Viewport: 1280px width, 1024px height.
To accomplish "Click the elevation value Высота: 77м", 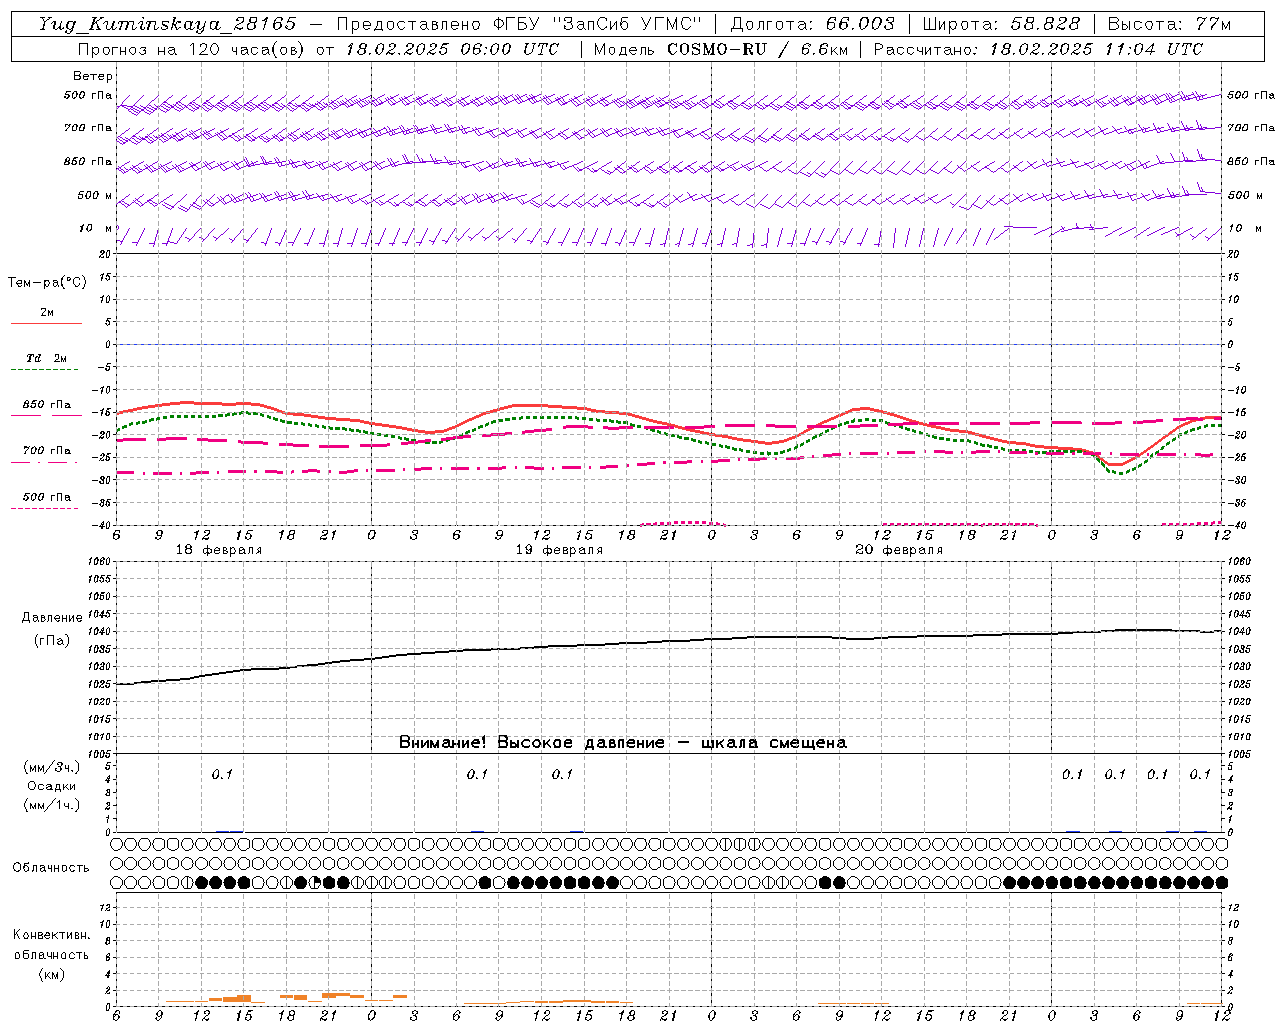I will click(1169, 24).
